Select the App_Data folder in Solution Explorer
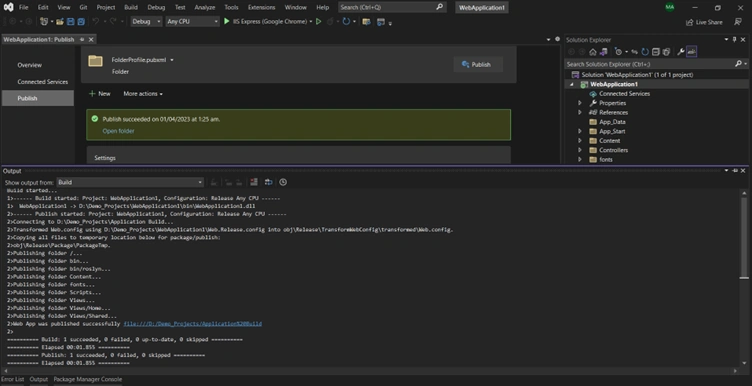 click(x=612, y=122)
